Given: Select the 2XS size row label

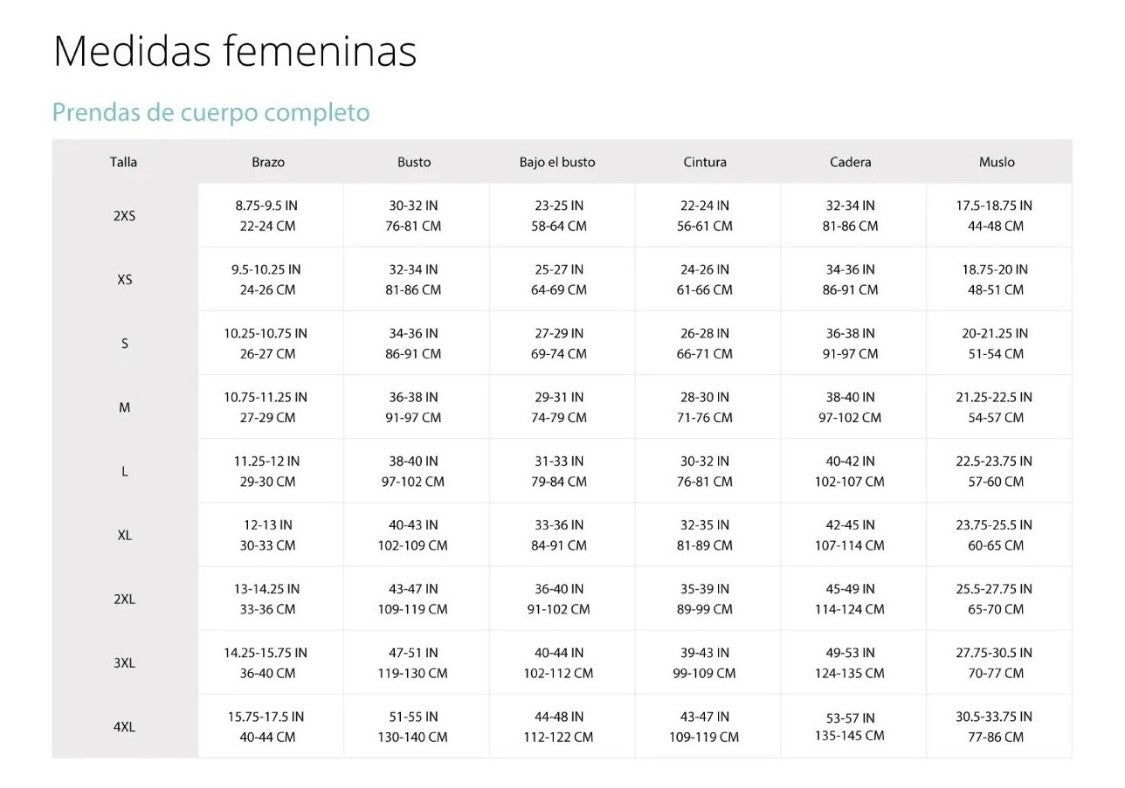Looking at the screenshot, I should tap(124, 215).
